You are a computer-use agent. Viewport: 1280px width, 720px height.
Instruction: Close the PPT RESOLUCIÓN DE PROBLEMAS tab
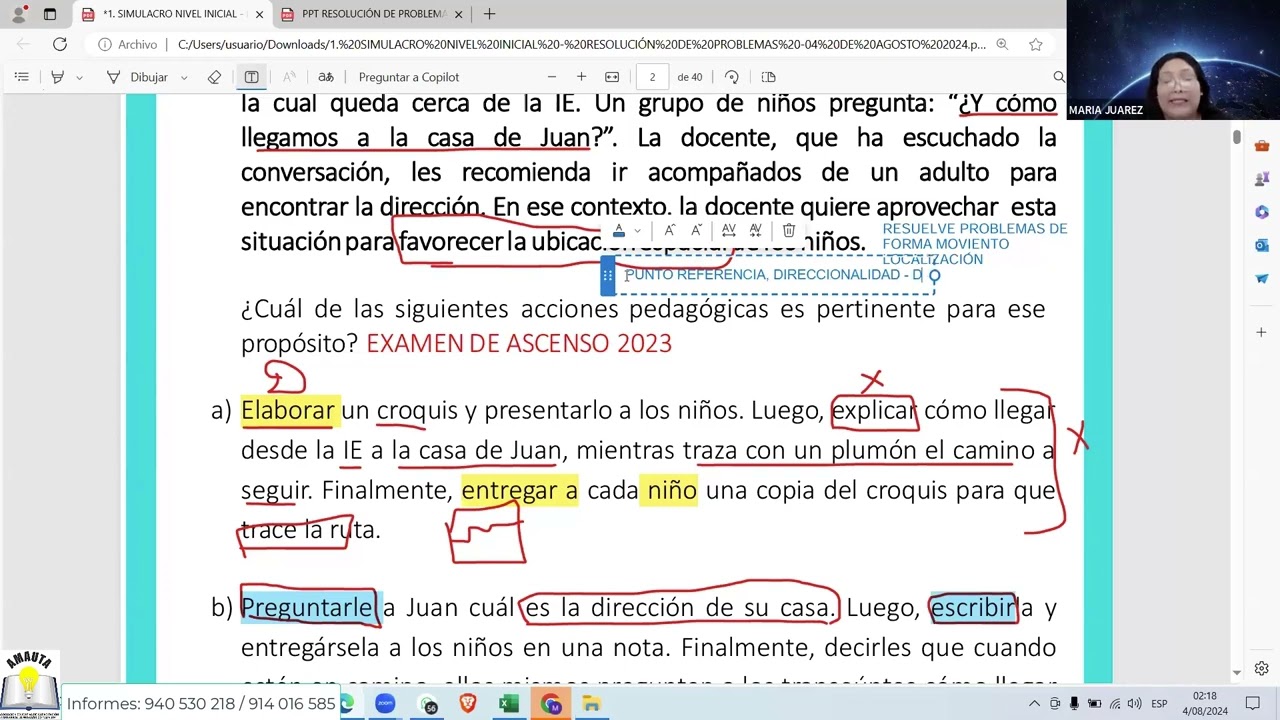click(459, 14)
